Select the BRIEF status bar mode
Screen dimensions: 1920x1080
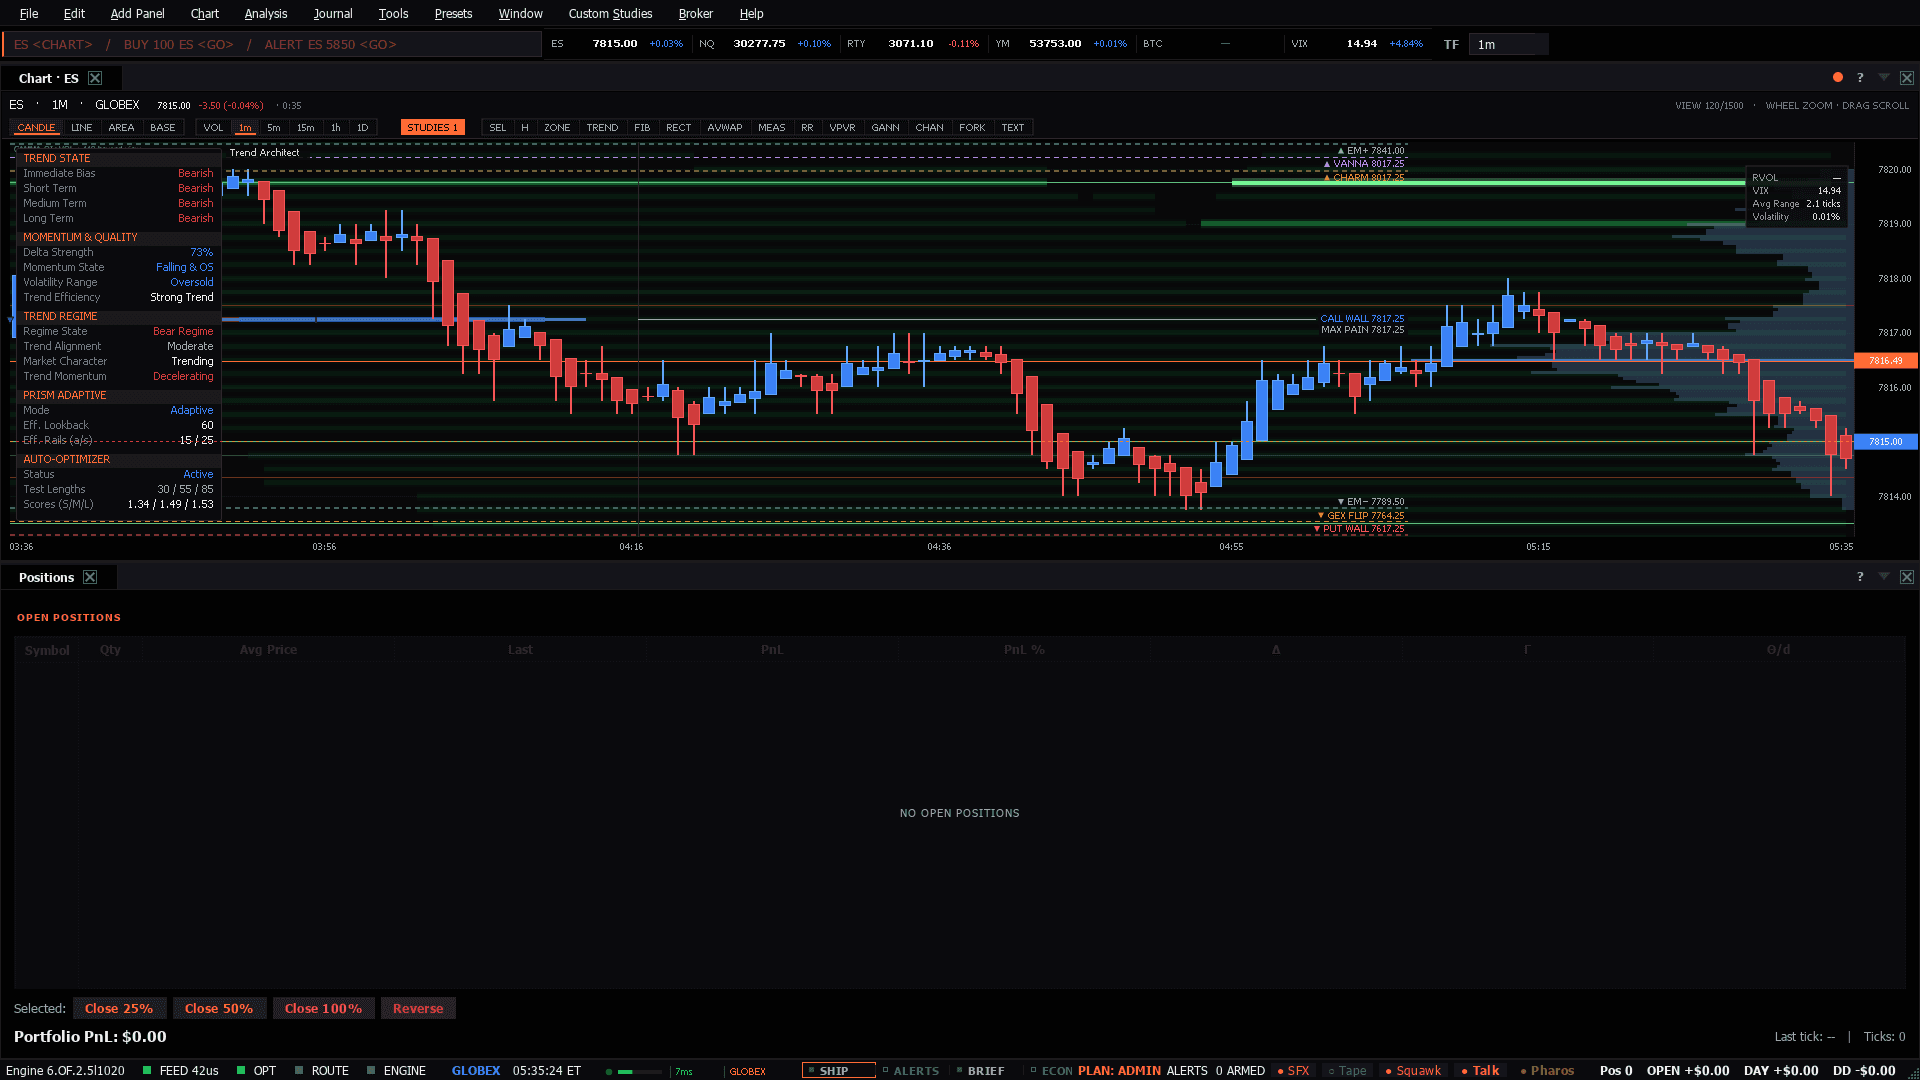click(980, 1070)
